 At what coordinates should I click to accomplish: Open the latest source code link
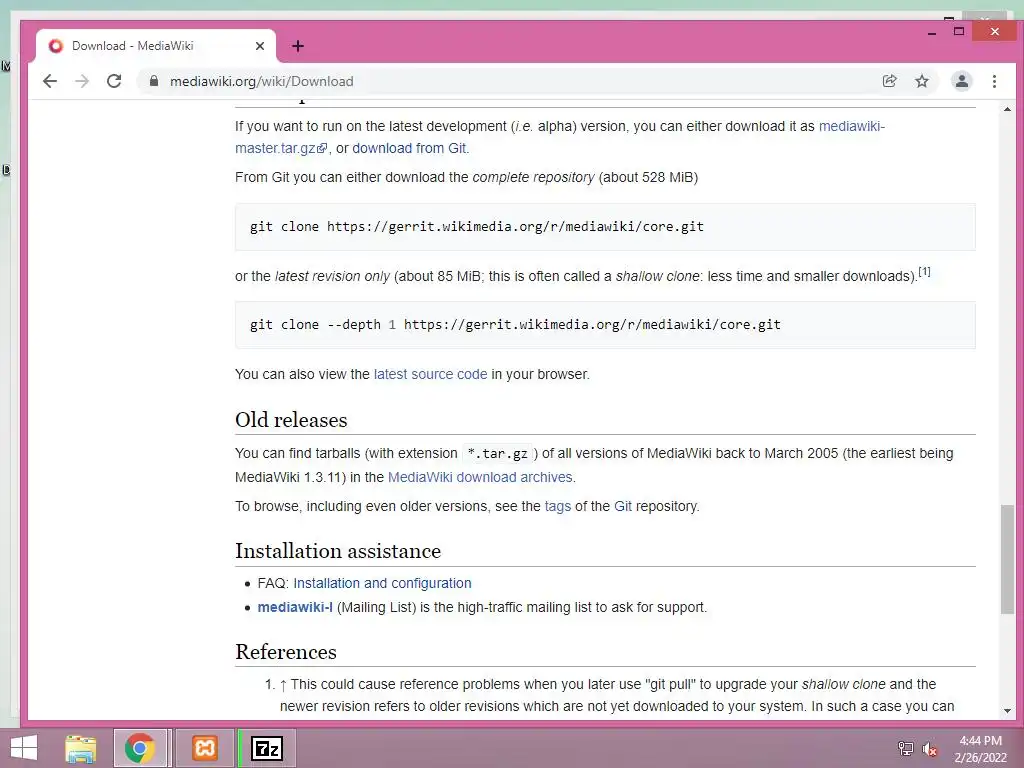coord(430,374)
